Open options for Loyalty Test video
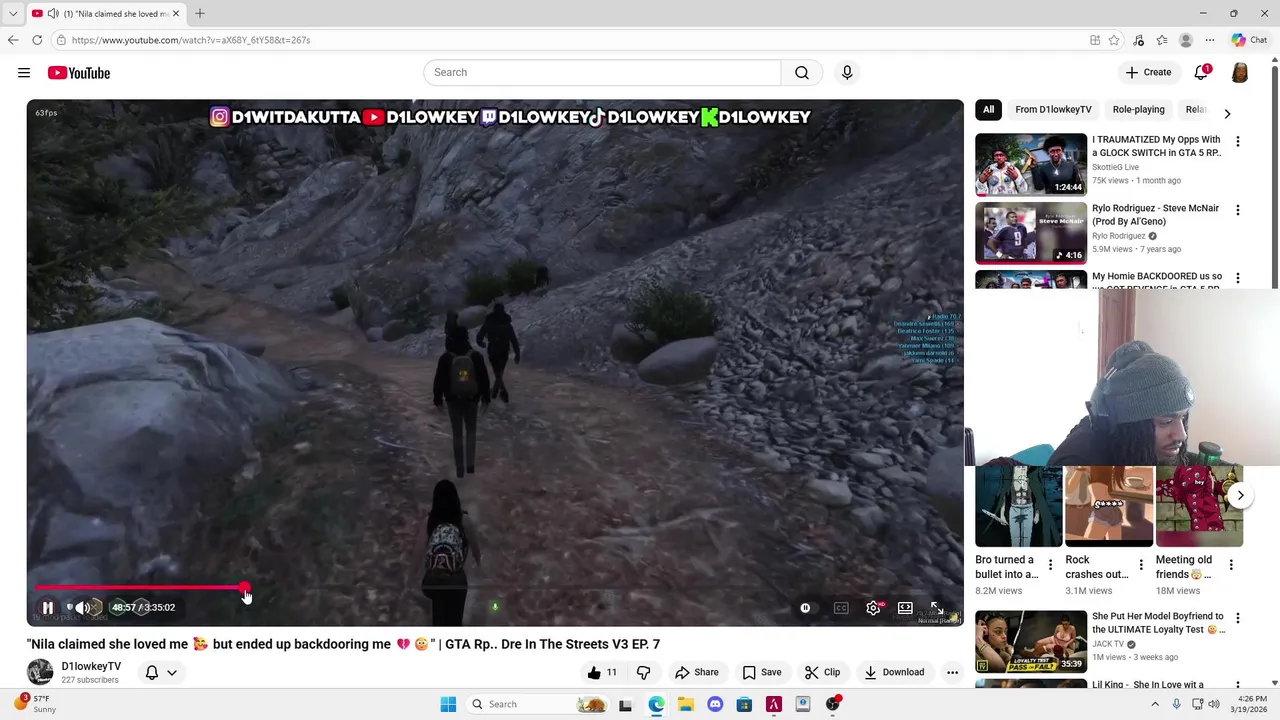This screenshot has height=720, width=1280. (1238, 618)
